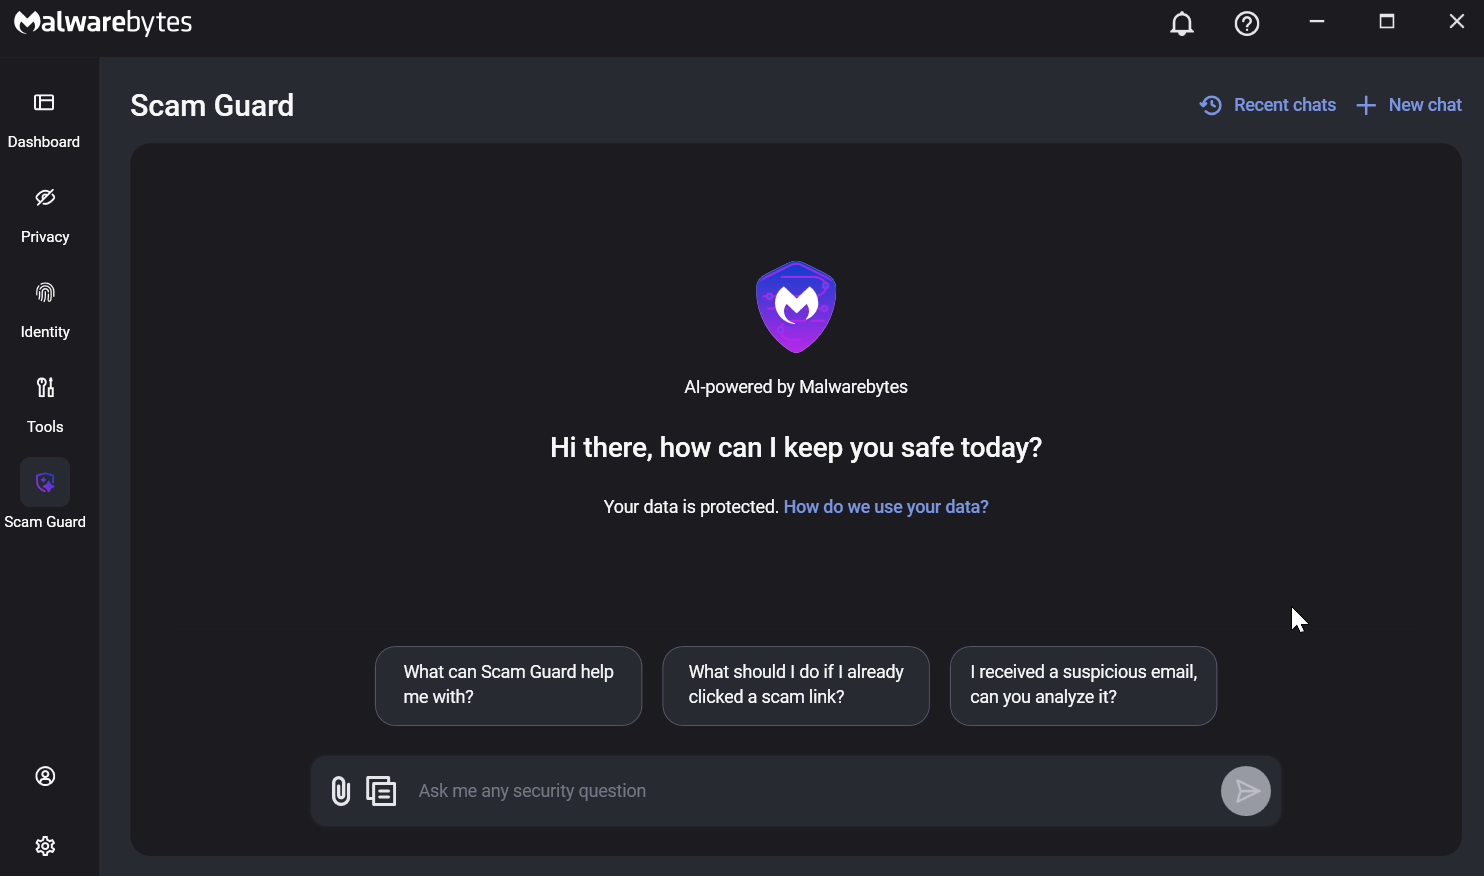
Task: Attach a file with the paperclip icon
Action: coord(341,791)
